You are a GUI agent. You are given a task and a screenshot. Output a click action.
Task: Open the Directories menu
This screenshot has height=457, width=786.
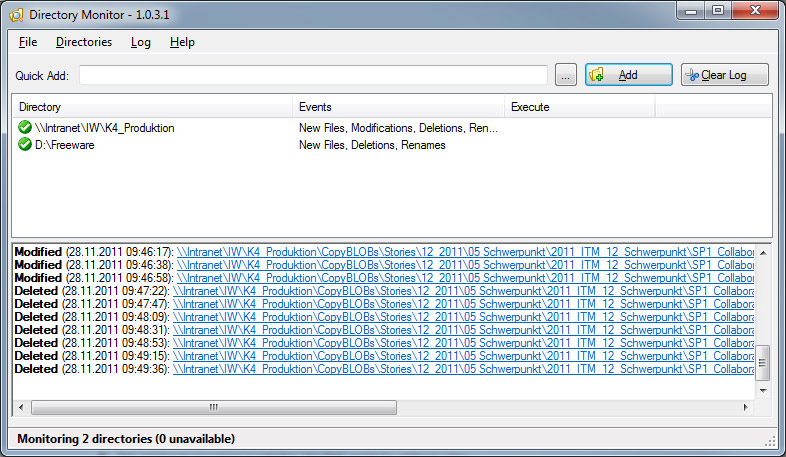(x=83, y=42)
